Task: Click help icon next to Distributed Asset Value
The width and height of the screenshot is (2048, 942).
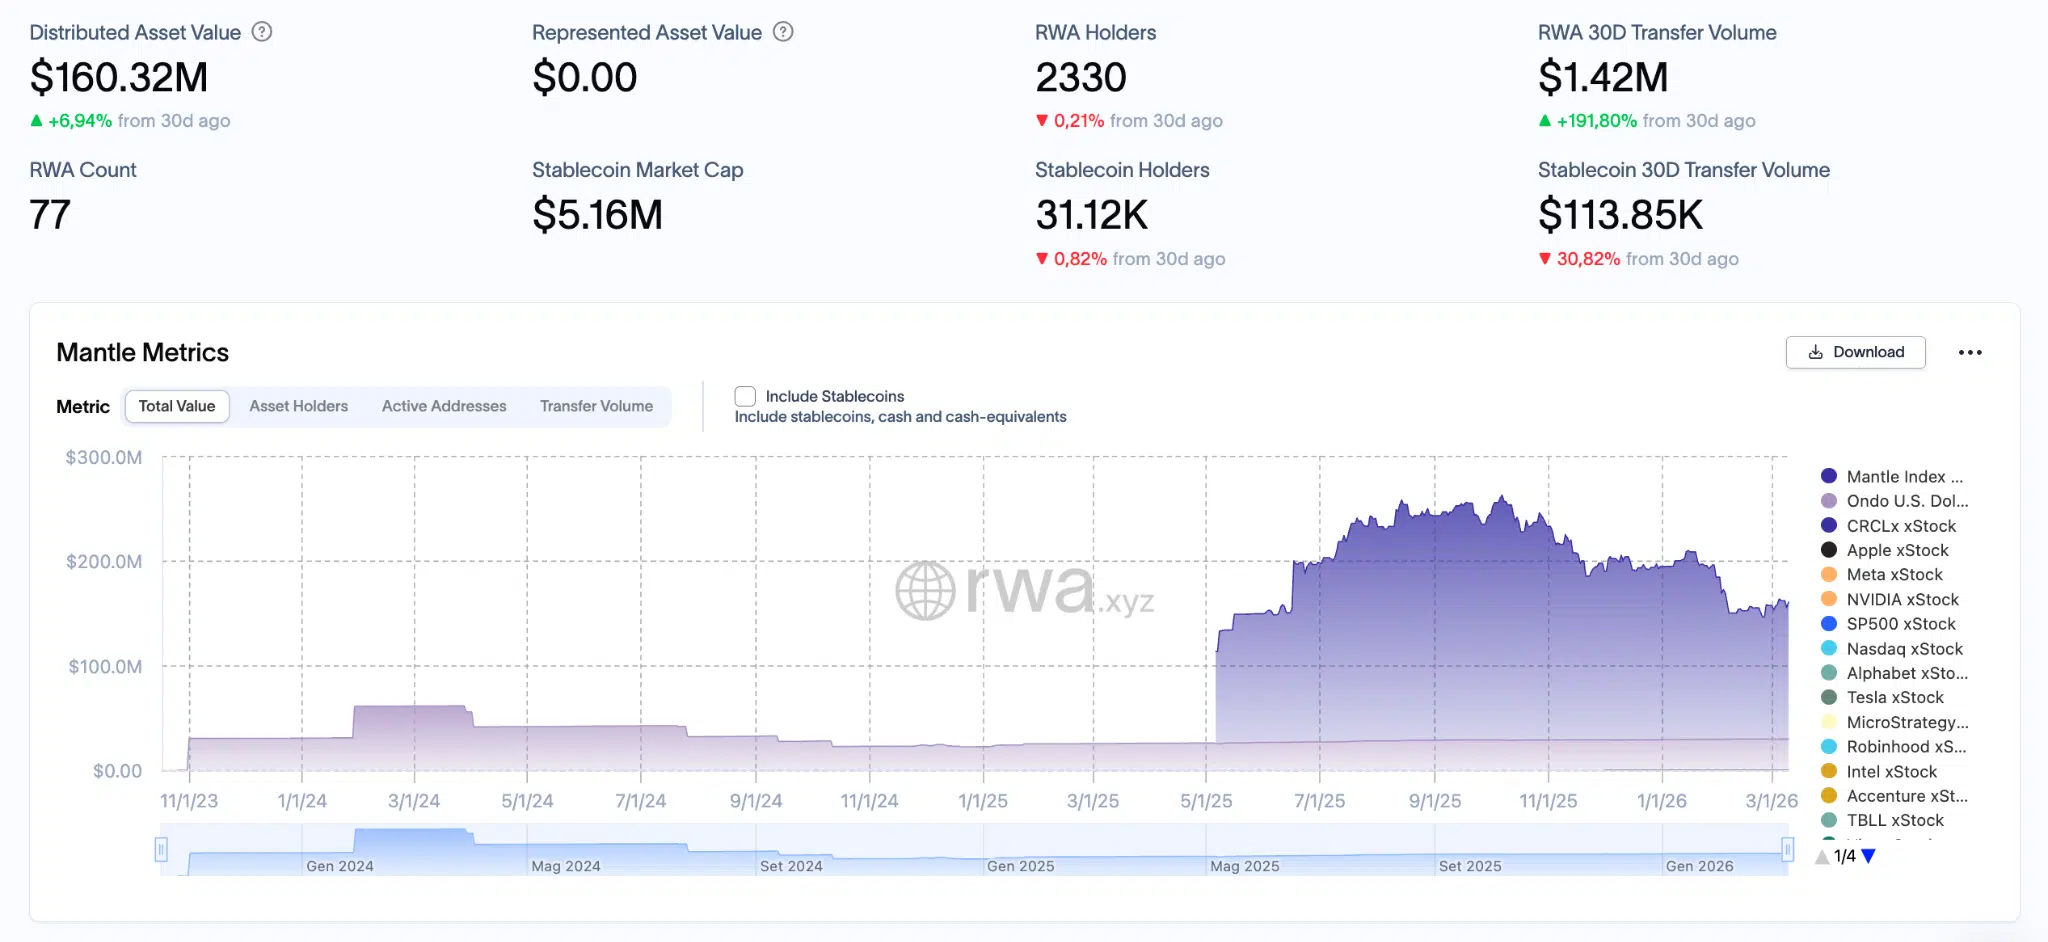Action: [x=262, y=32]
